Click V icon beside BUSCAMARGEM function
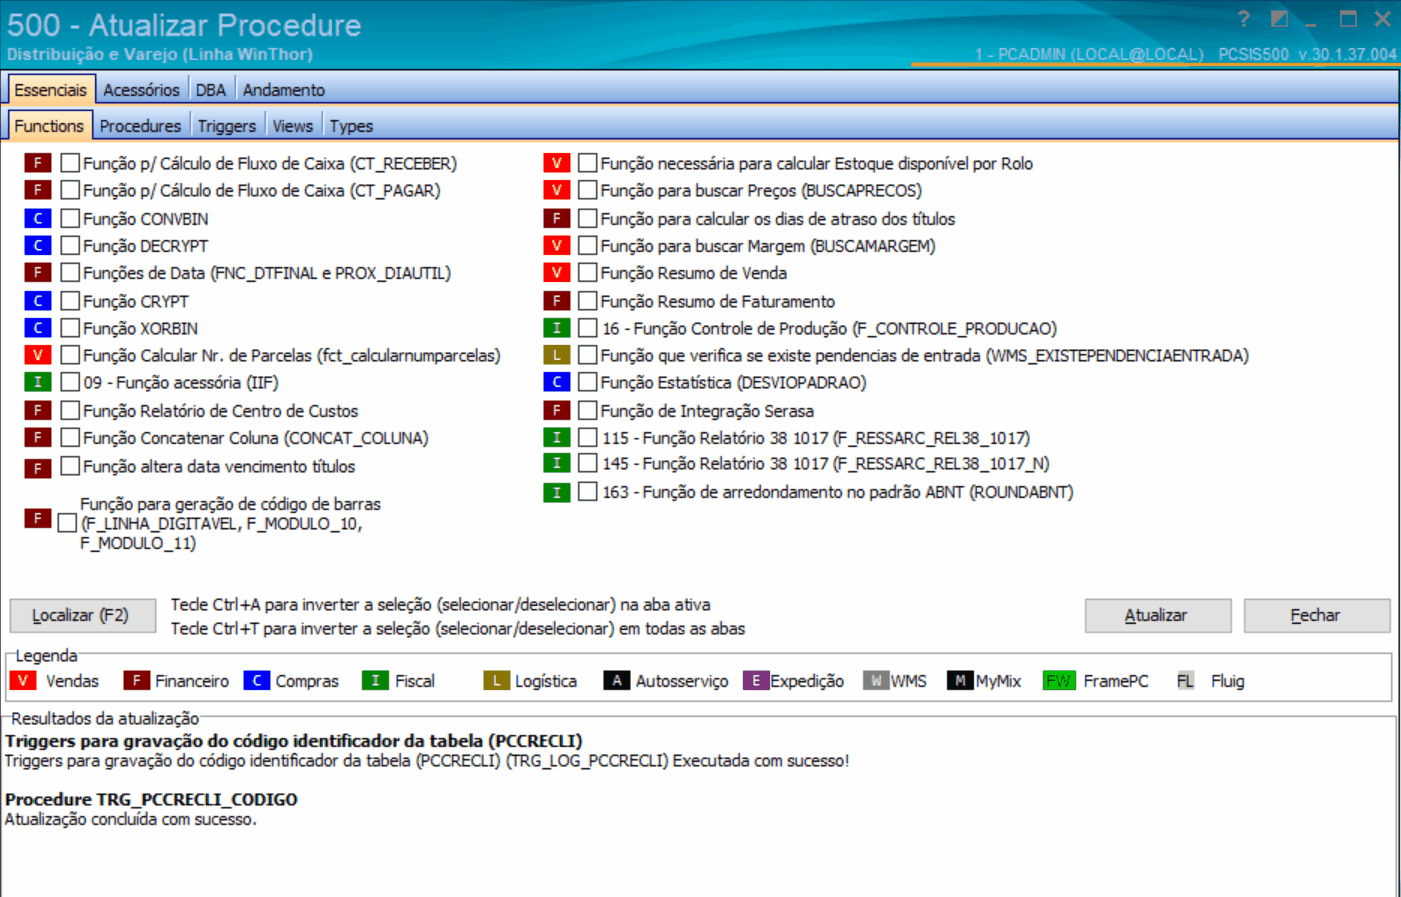 coord(557,245)
